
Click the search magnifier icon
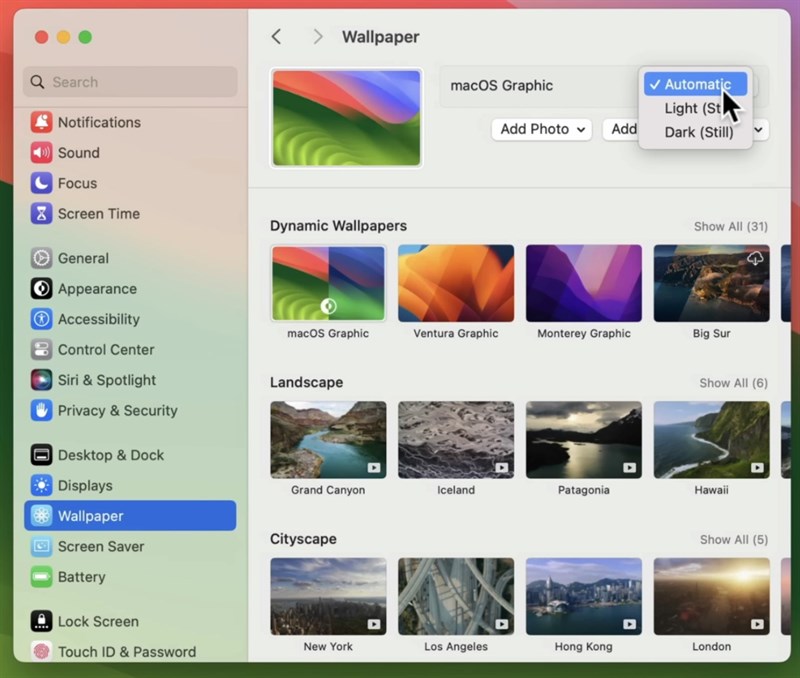37,82
